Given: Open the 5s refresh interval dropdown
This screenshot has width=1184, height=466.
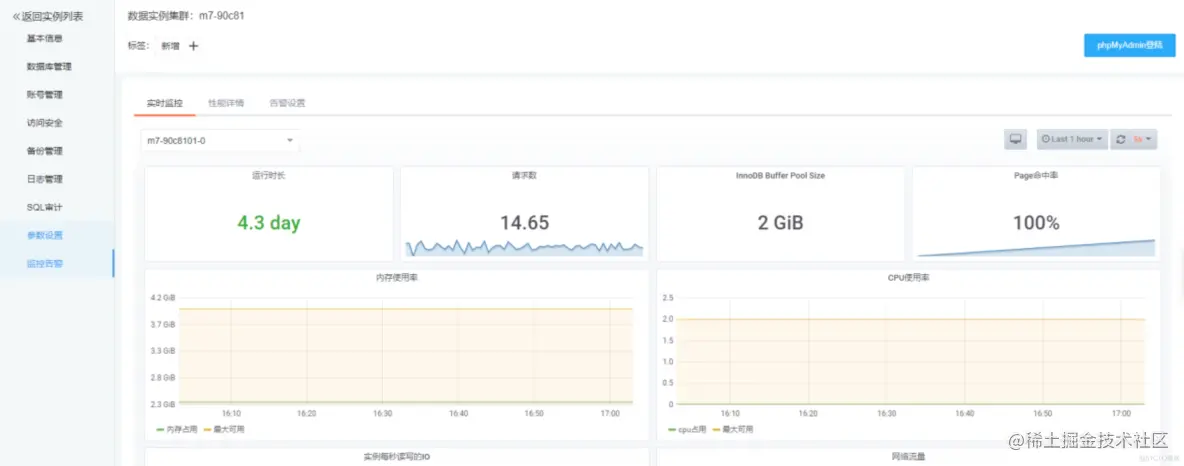Looking at the screenshot, I should [x=1143, y=140].
